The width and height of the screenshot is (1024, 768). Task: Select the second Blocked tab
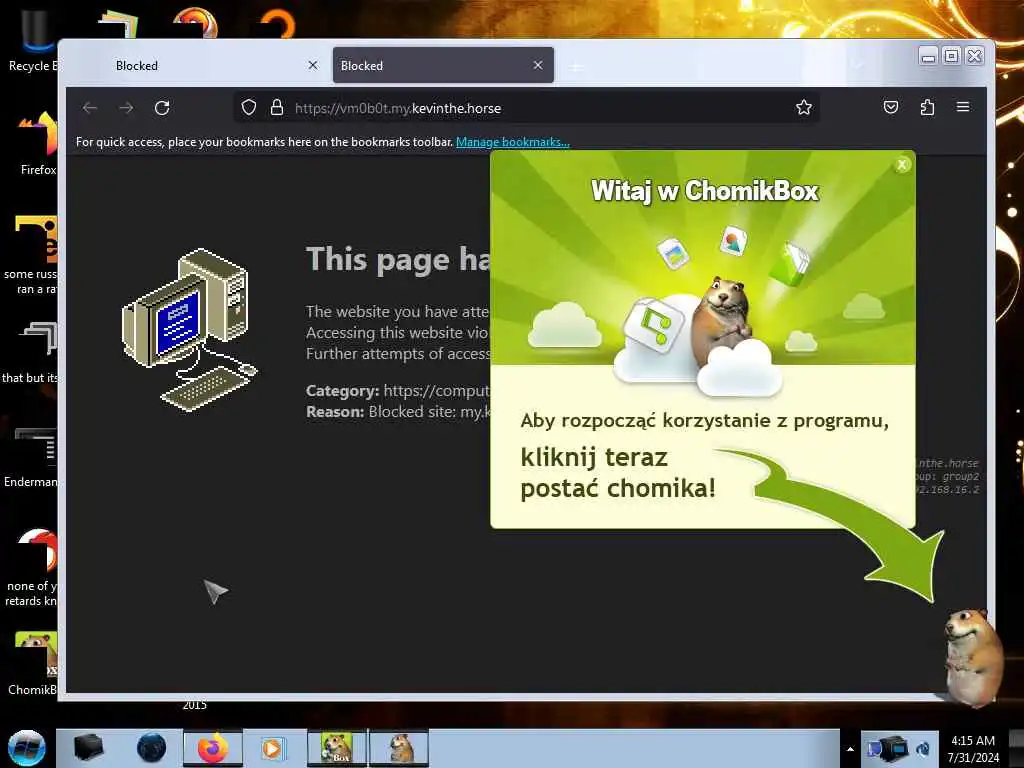click(443, 65)
